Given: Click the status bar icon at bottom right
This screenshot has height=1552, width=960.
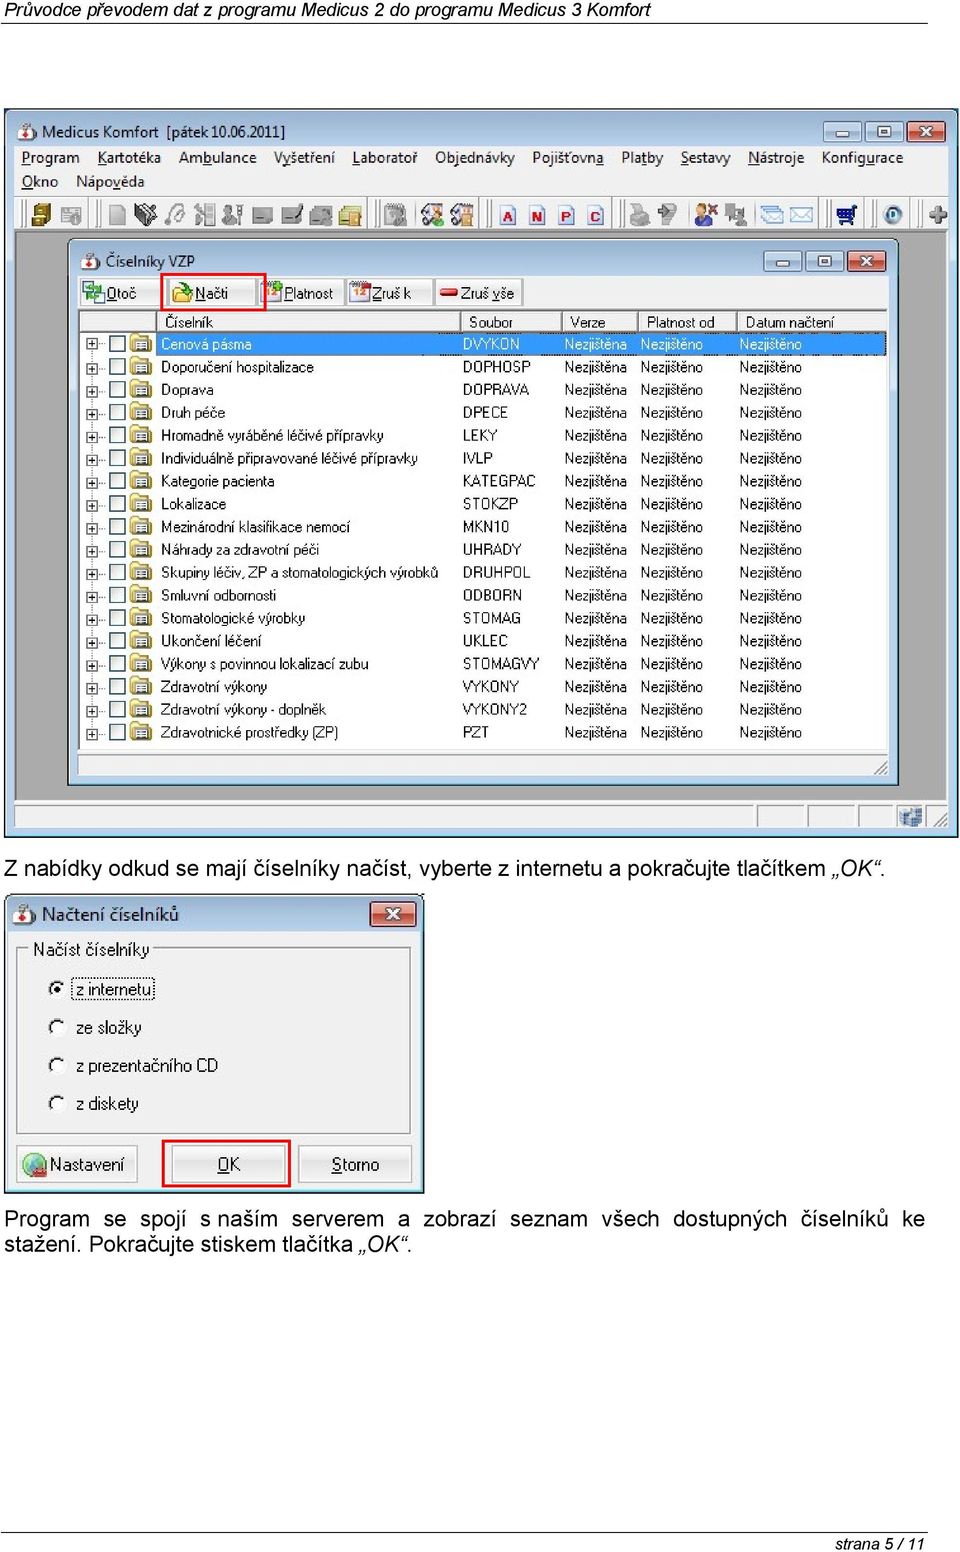Looking at the screenshot, I should click(910, 817).
